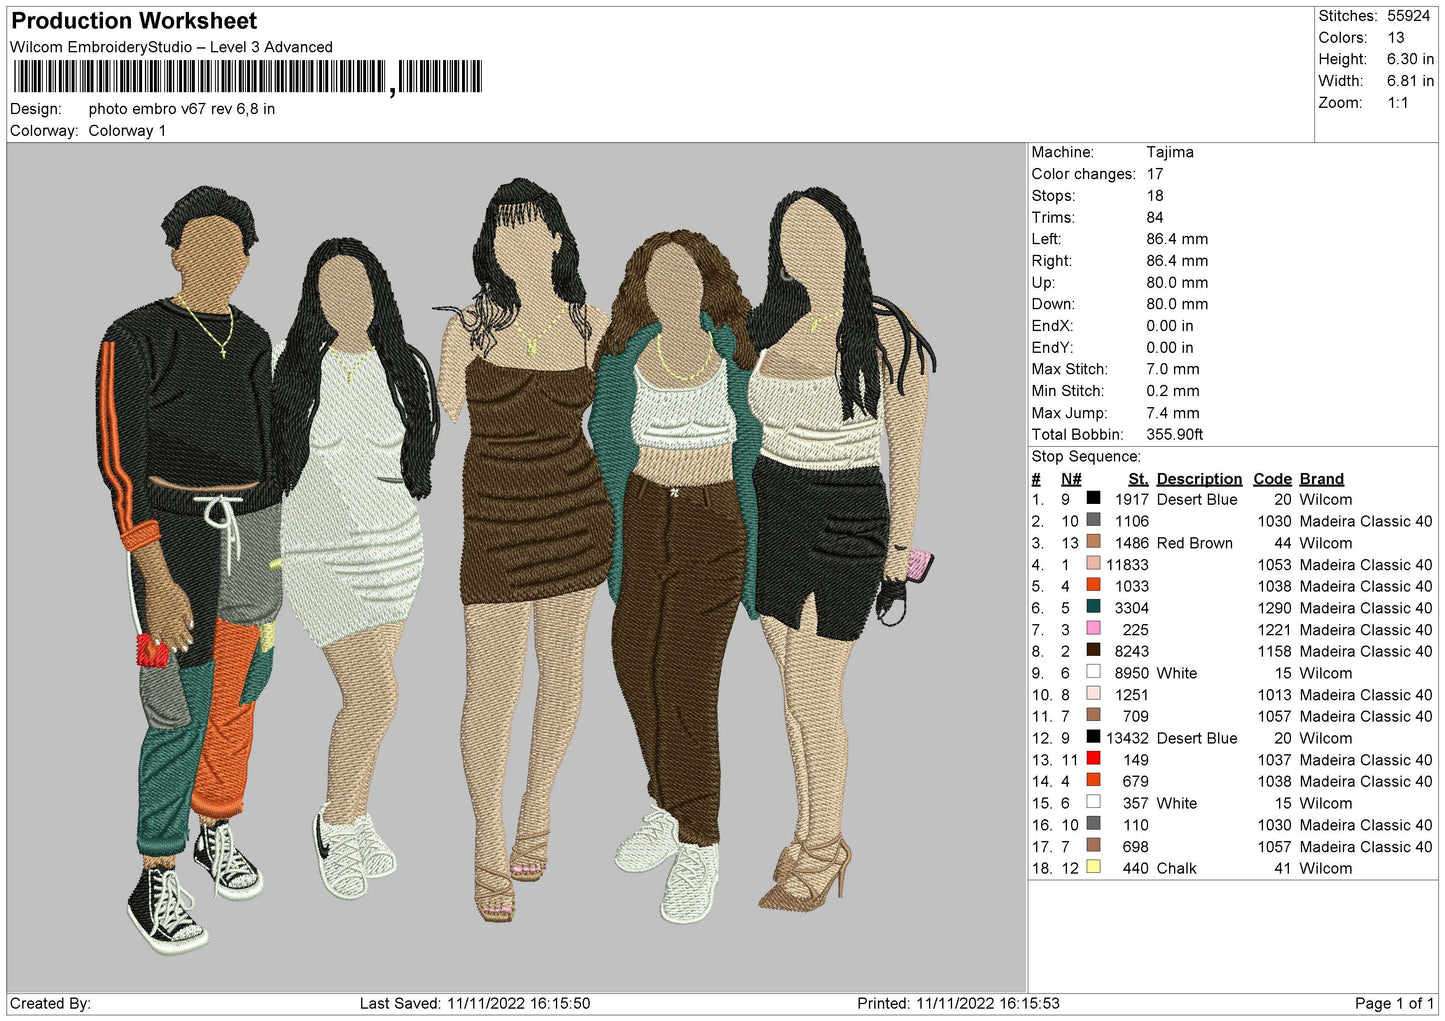The height and width of the screenshot is (1021, 1445).
Task: Click the Machine value Tajima
Action: pyautogui.click(x=1169, y=152)
